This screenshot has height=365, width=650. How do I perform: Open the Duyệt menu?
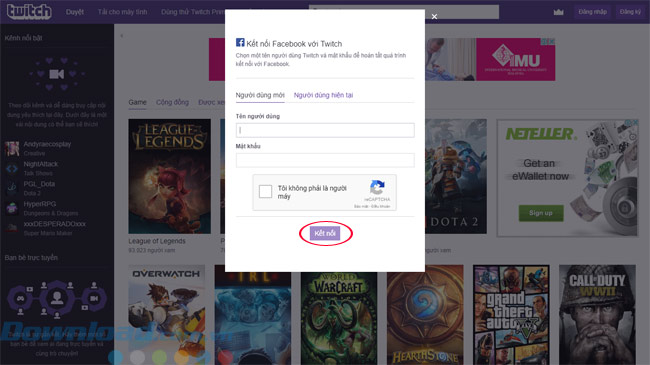coord(75,12)
